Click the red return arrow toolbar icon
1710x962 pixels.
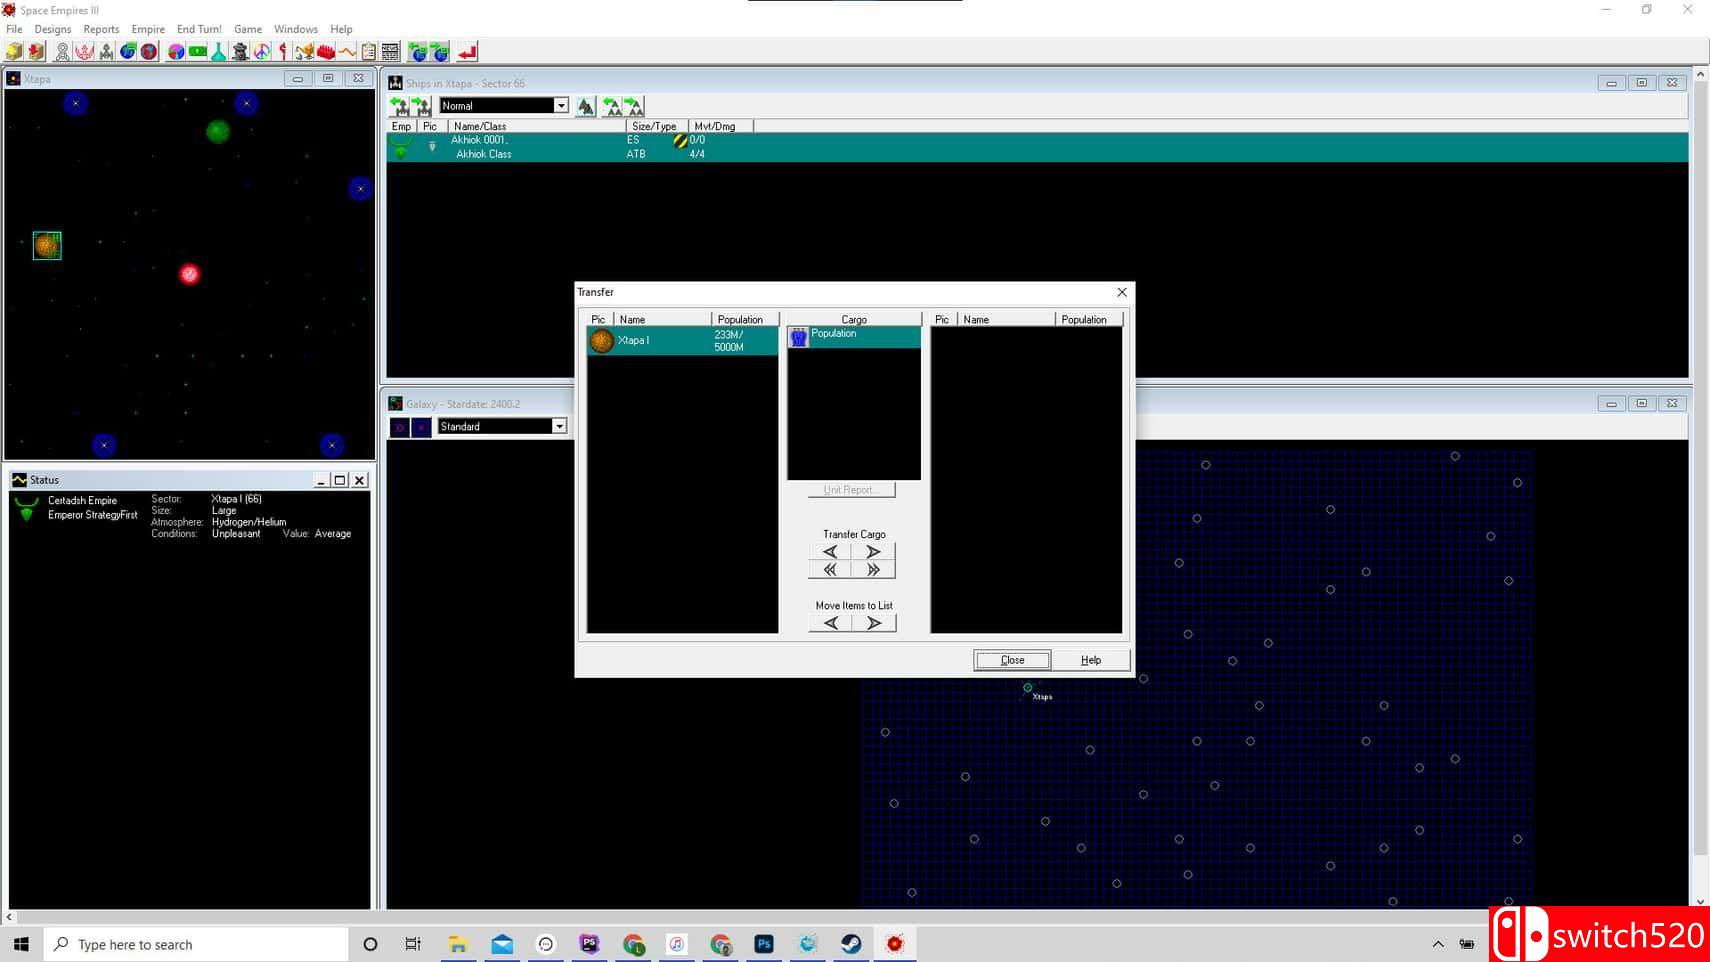click(x=467, y=51)
